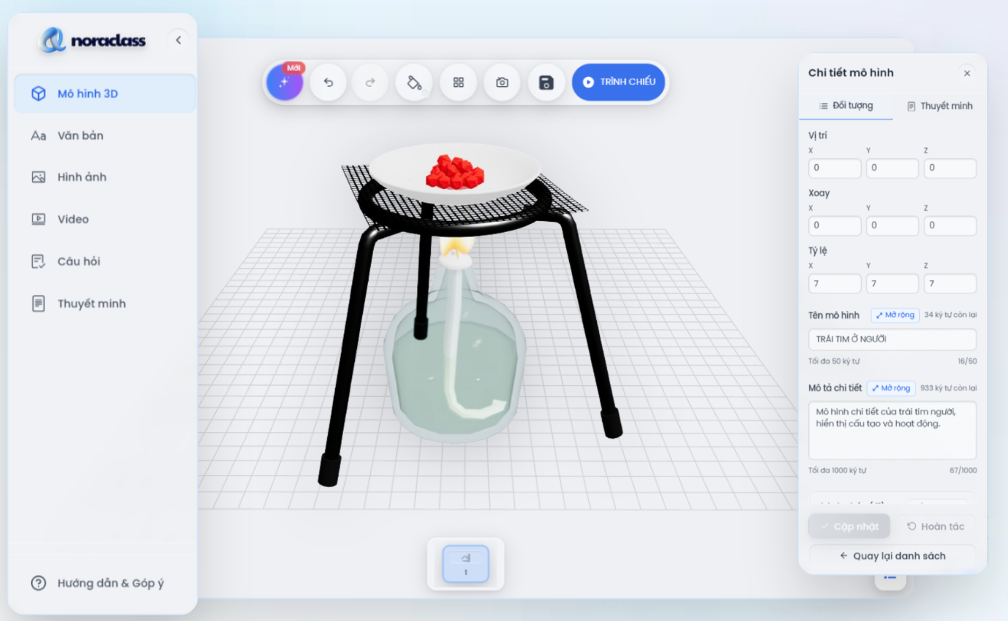Screen dimensions: 1008x621
Task: Collapse the left sidebar with chevron
Action: (x=179, y=40)
